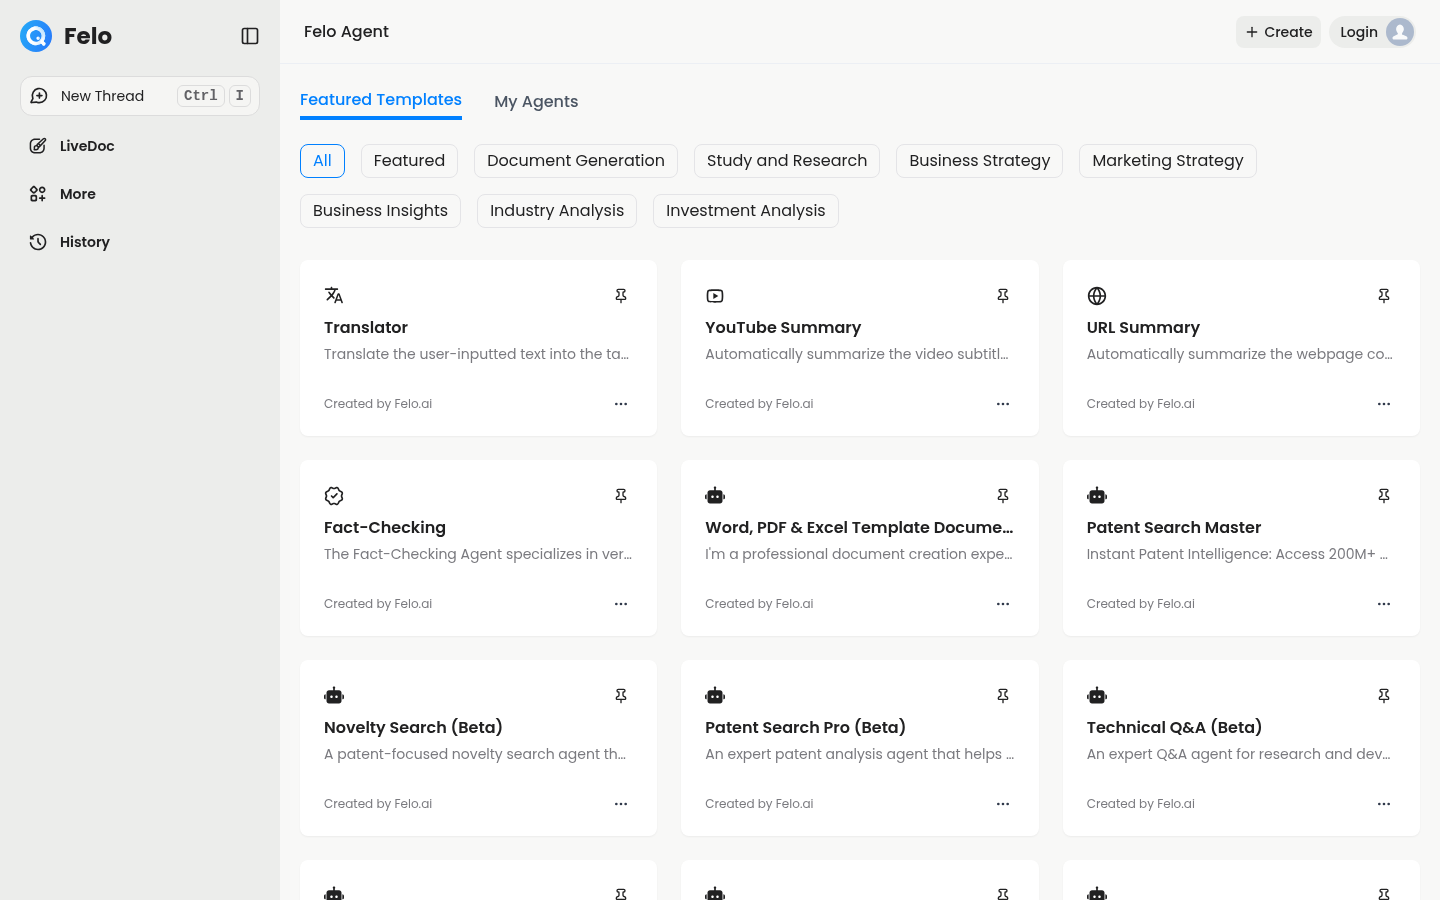The width and height of the screenshot is (1440, 900).
Task: Pin the Word, PDF & Excel template
Action: 1003,496
